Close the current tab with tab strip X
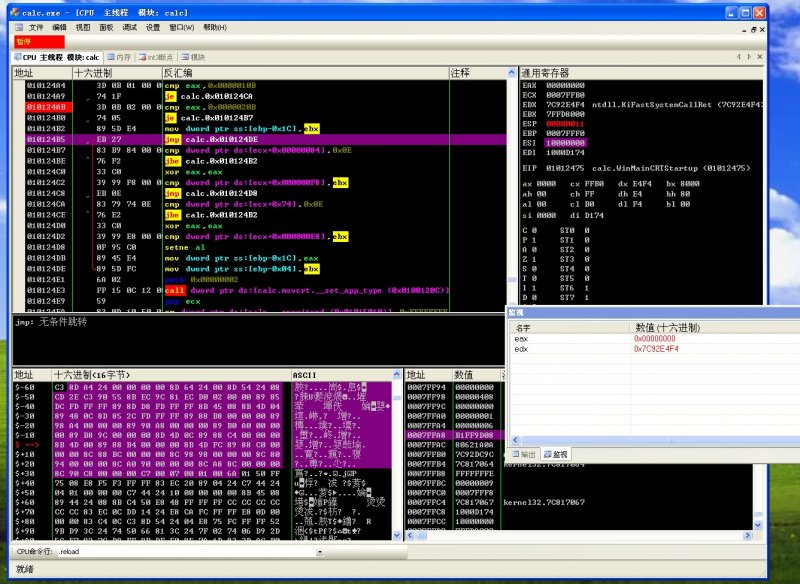Viewport: 800px width, 584px height. (760, 57)
